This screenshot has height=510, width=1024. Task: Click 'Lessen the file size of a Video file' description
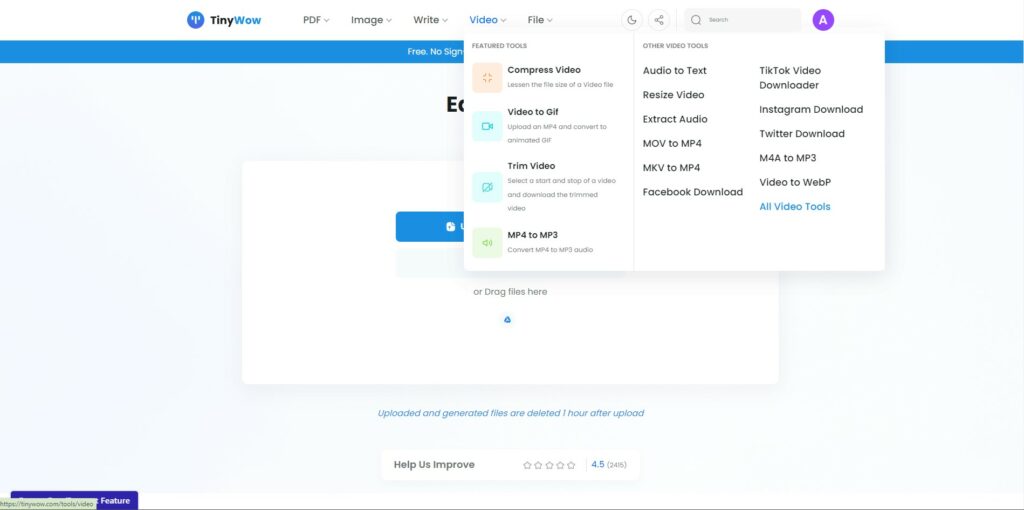coord(560,85)
